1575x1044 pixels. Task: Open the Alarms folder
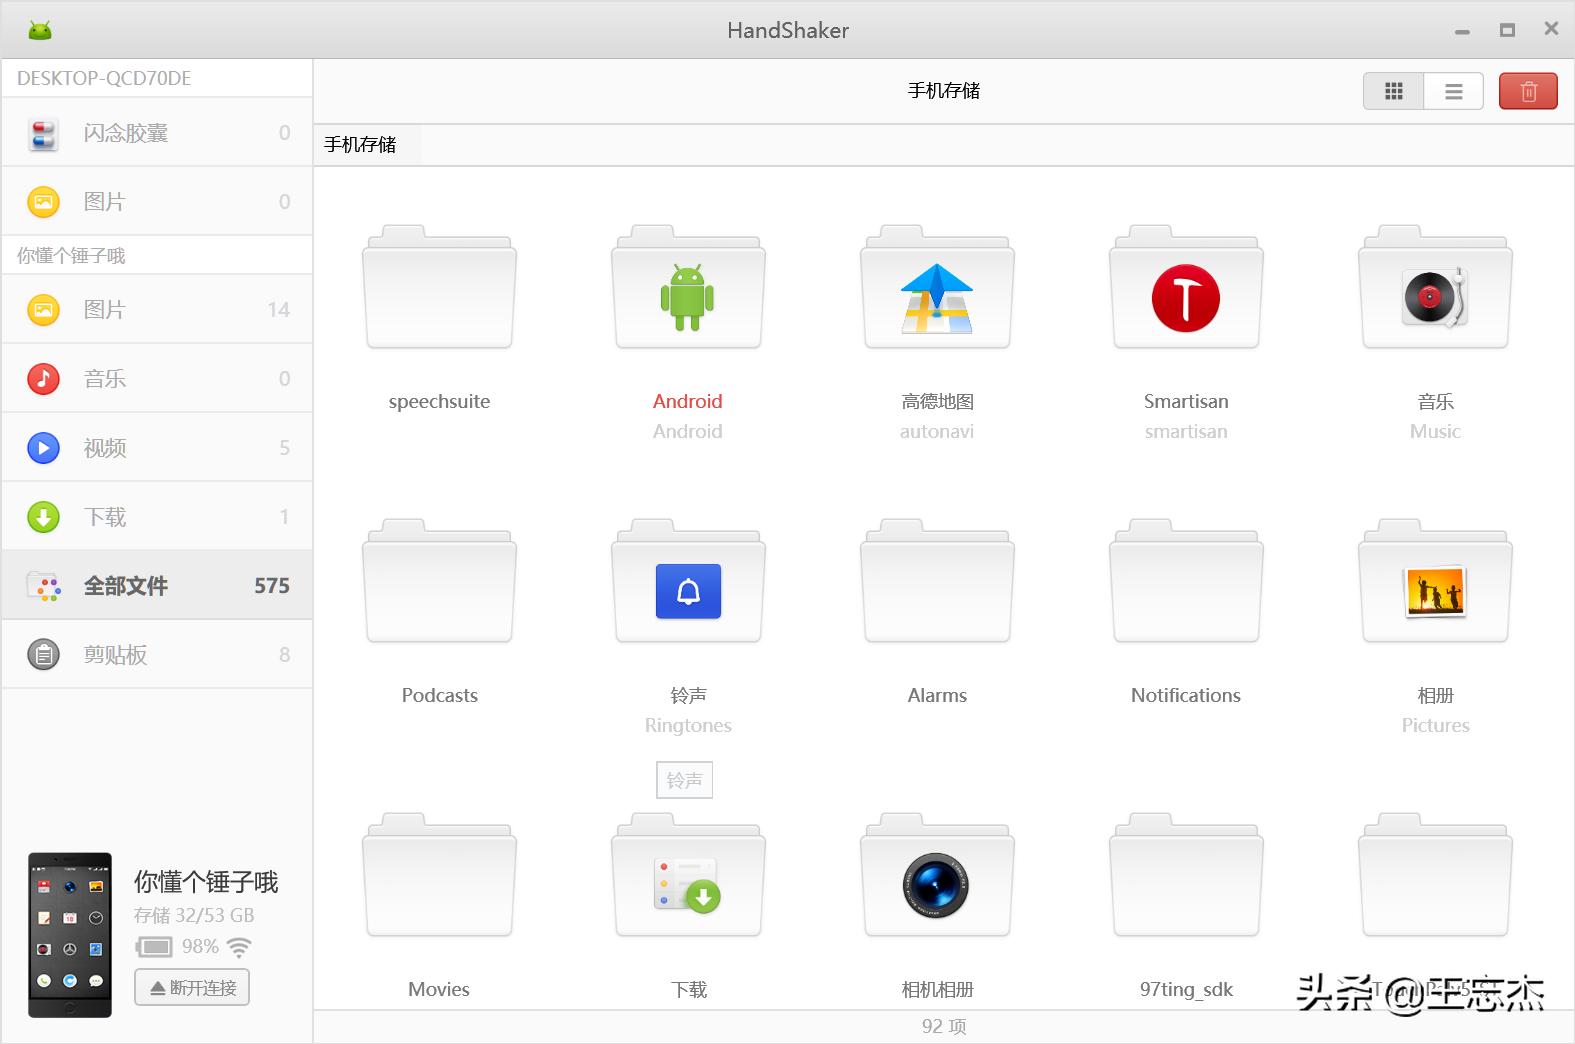[x=937, y=582]
